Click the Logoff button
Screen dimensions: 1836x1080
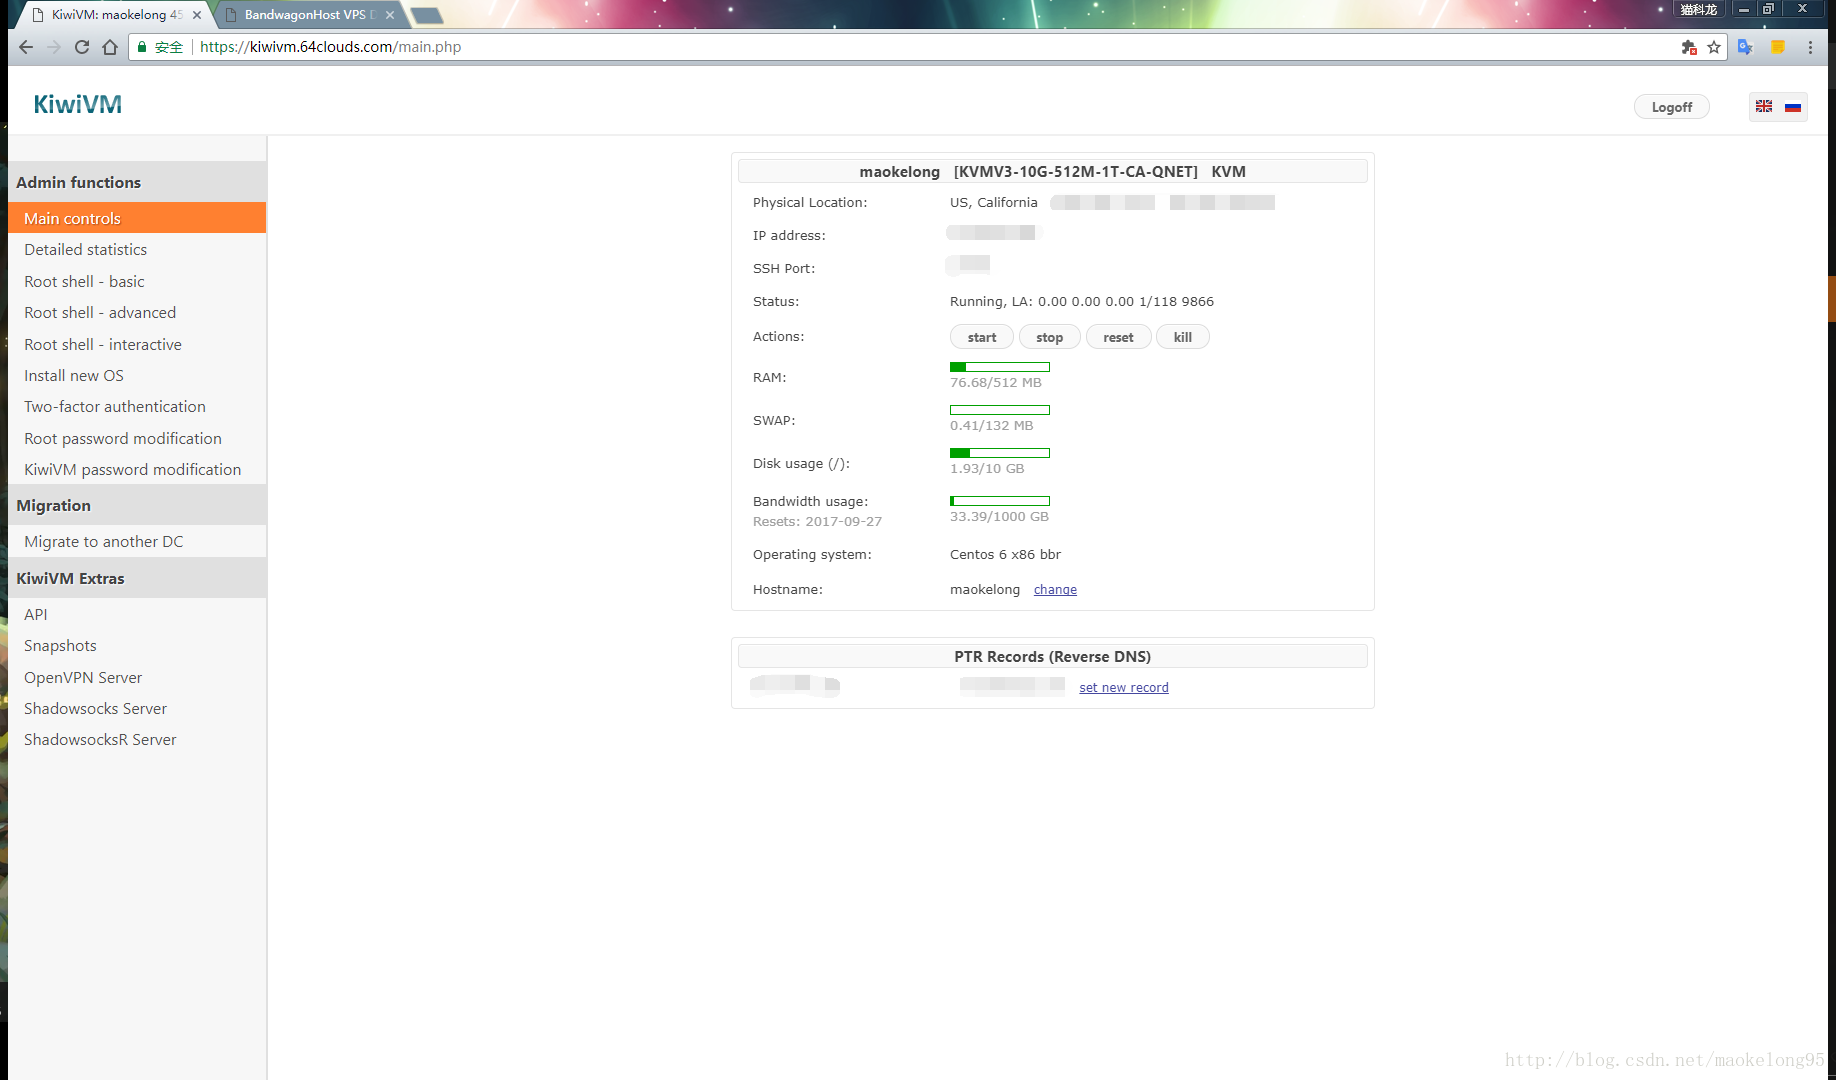1672,107
